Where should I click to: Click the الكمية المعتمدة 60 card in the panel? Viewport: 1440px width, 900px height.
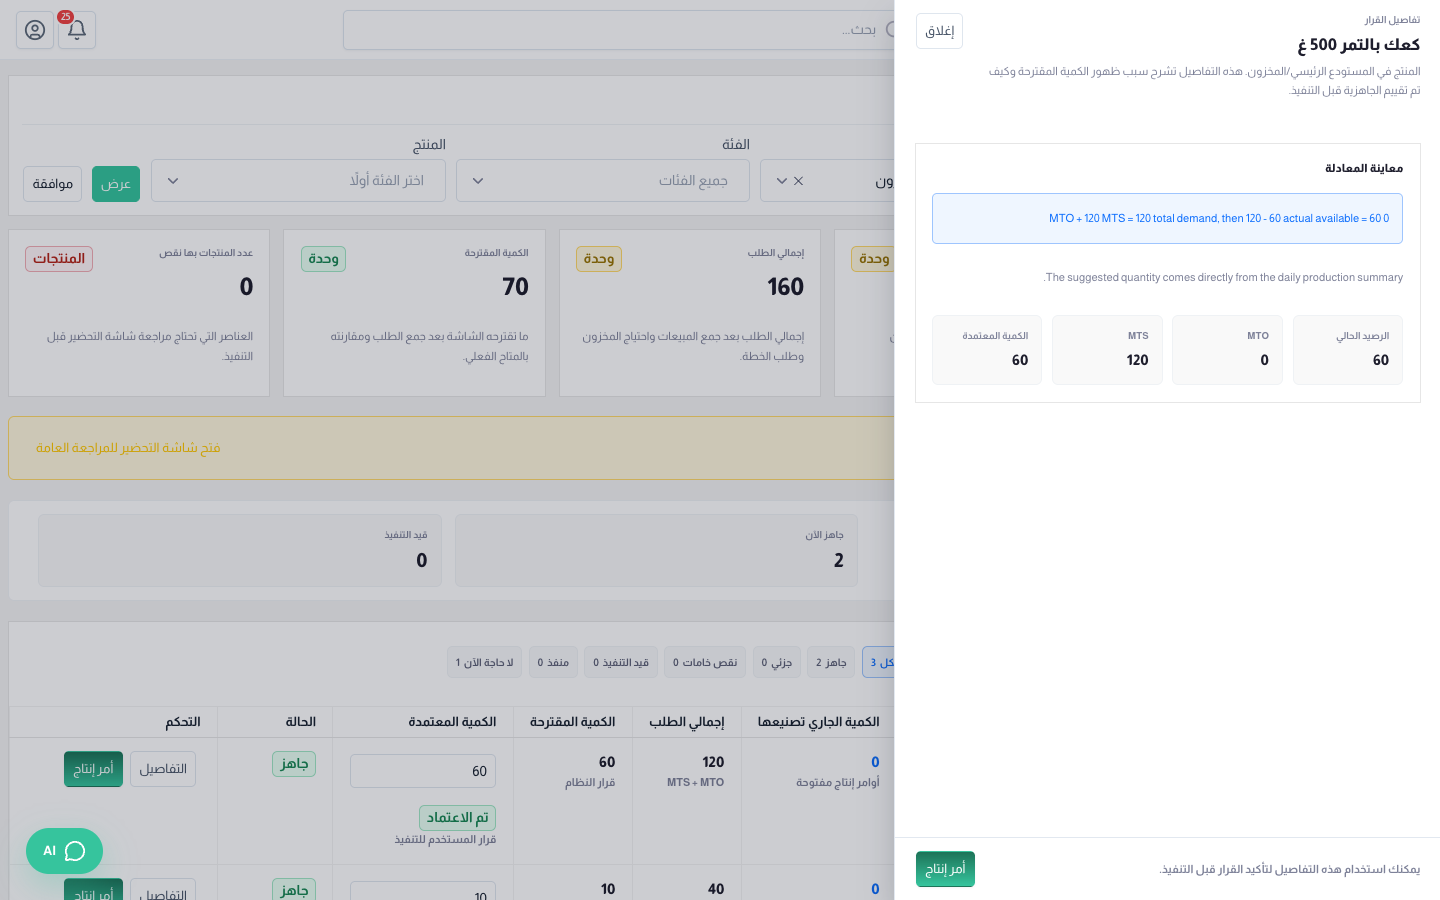pos(987,350)
